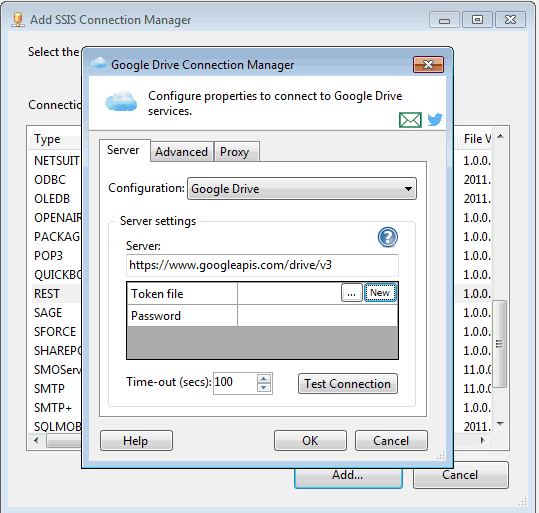Switch to the Server tab
This screenshot has width=539, height=513.
point(123,150)
